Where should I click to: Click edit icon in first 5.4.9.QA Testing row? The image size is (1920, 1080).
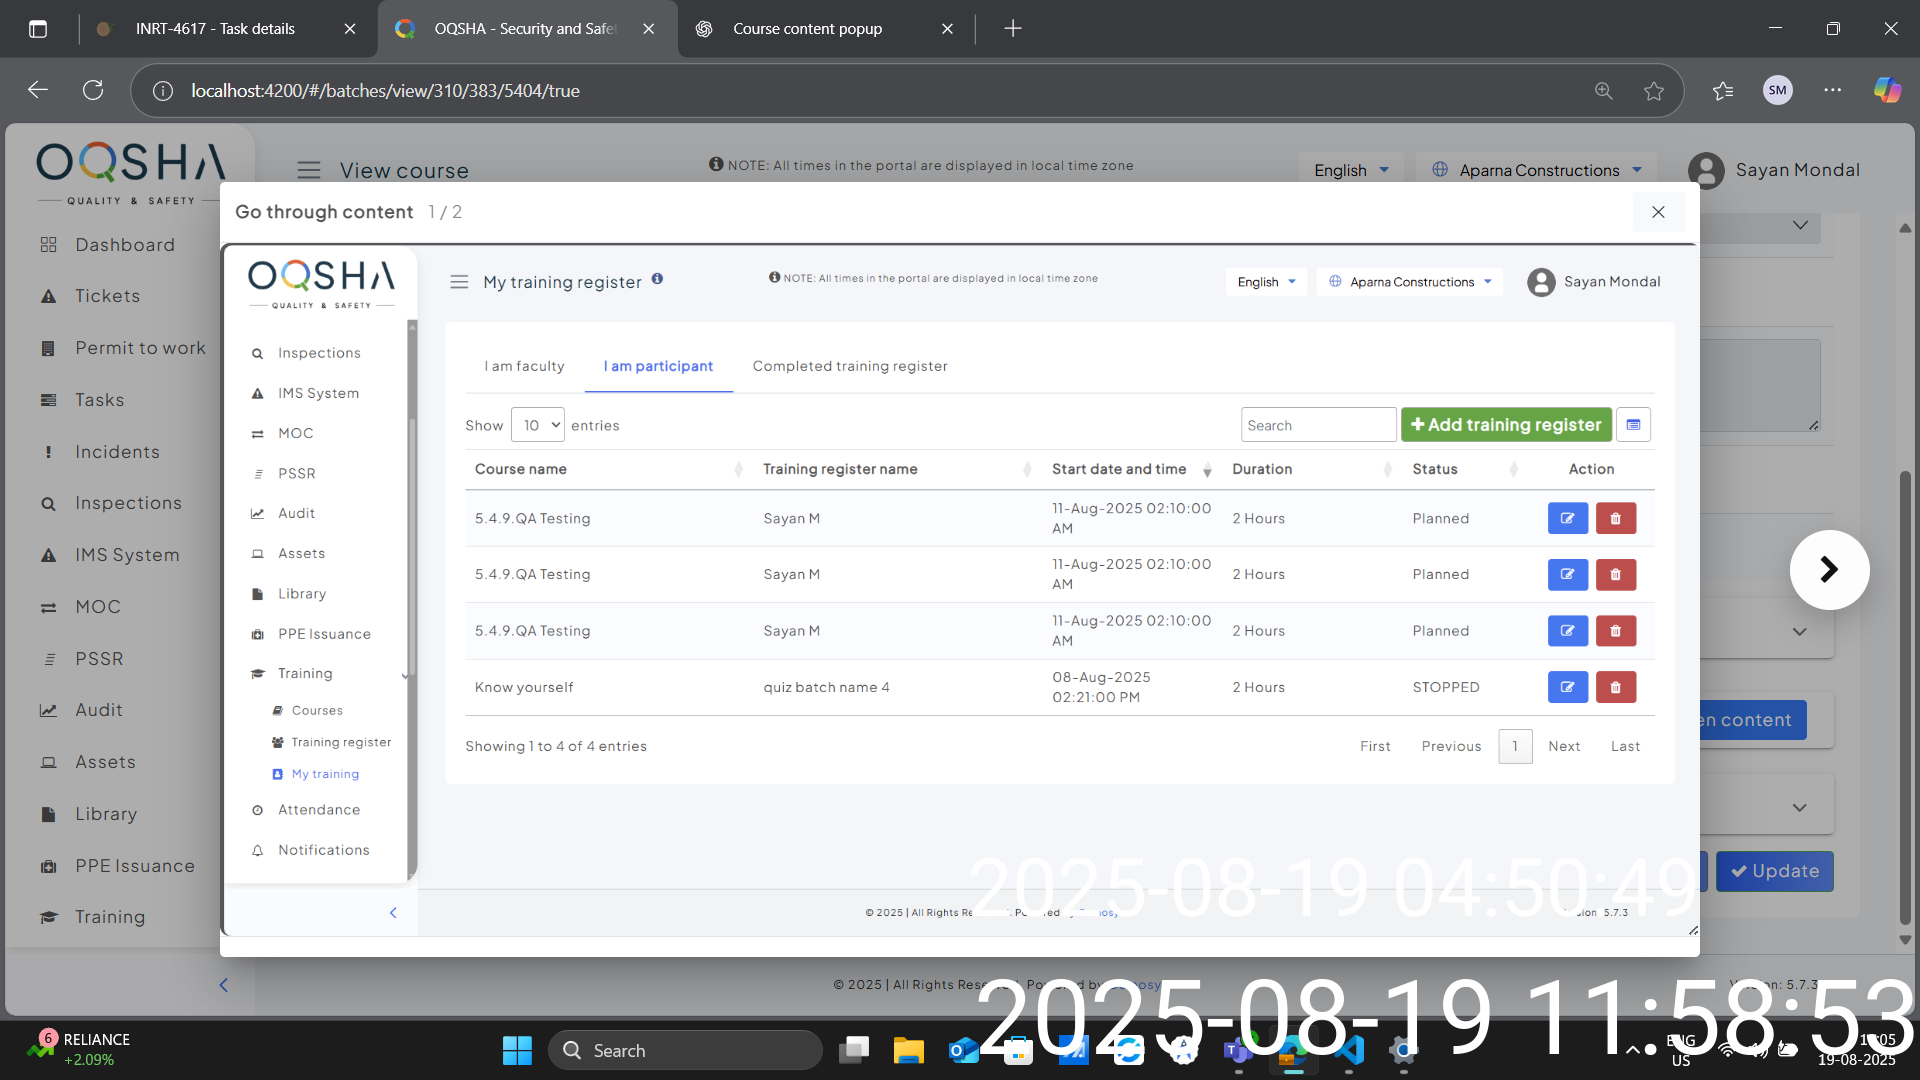point(1567,518)
